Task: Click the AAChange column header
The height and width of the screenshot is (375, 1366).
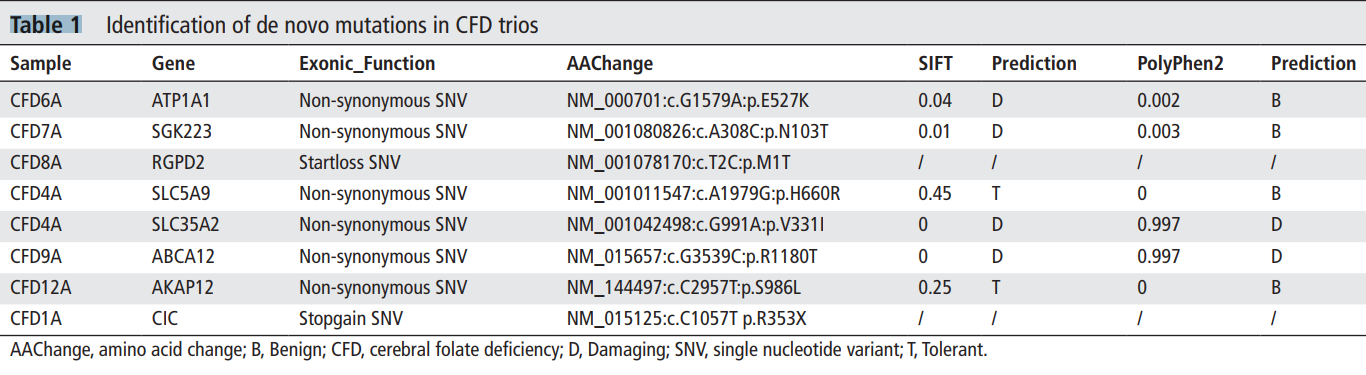Action: (x=610, y=64)
